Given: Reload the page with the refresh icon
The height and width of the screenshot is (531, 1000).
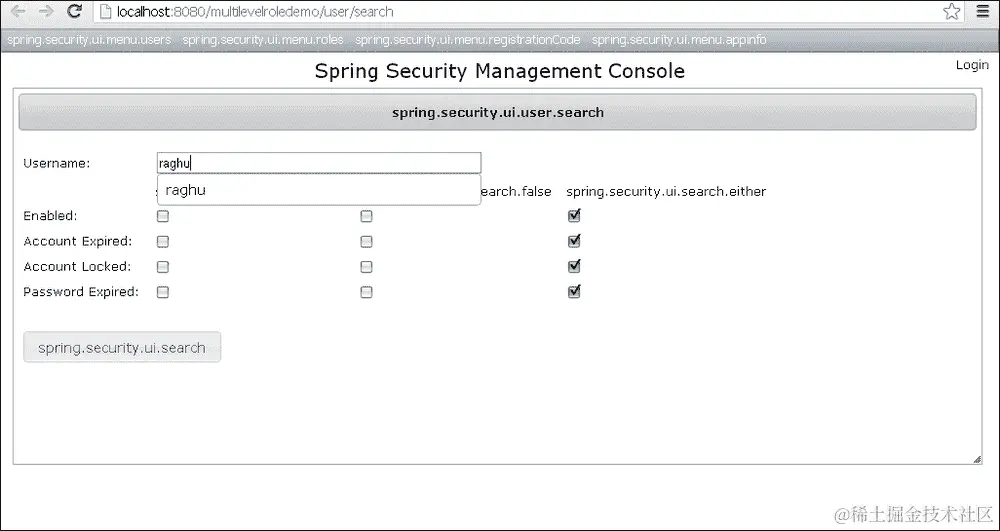Looking at the screenshot, I should tap(75, 11).
